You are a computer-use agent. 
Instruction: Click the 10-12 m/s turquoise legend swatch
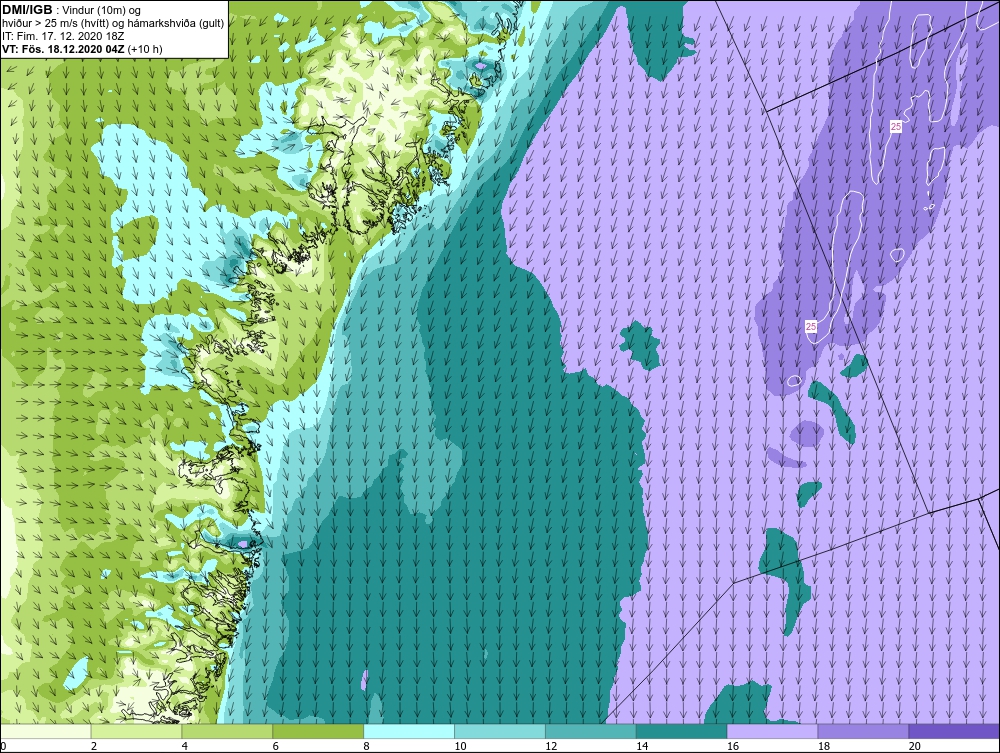499,731
